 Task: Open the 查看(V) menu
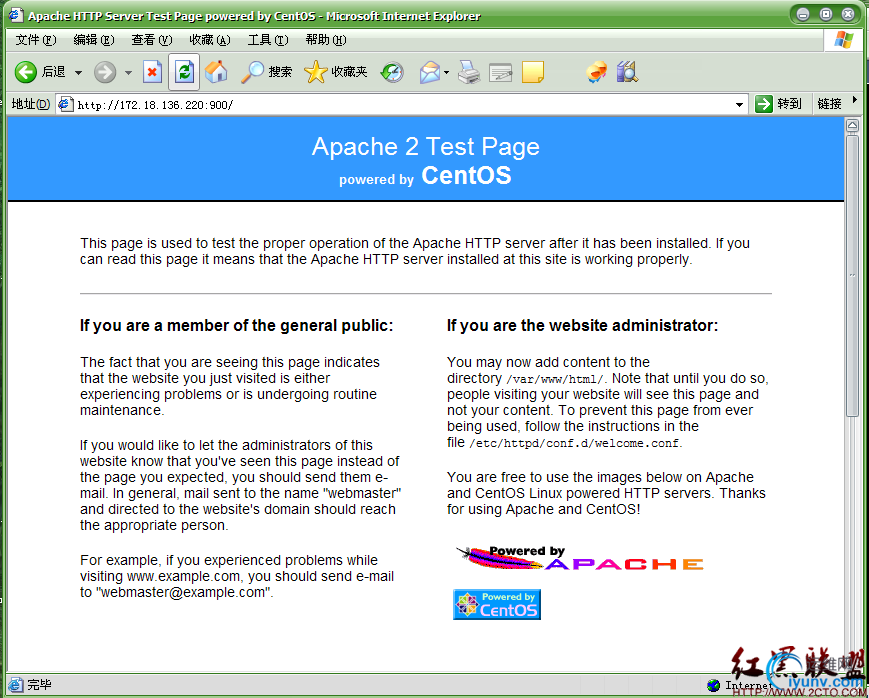[x=152, y=40]
